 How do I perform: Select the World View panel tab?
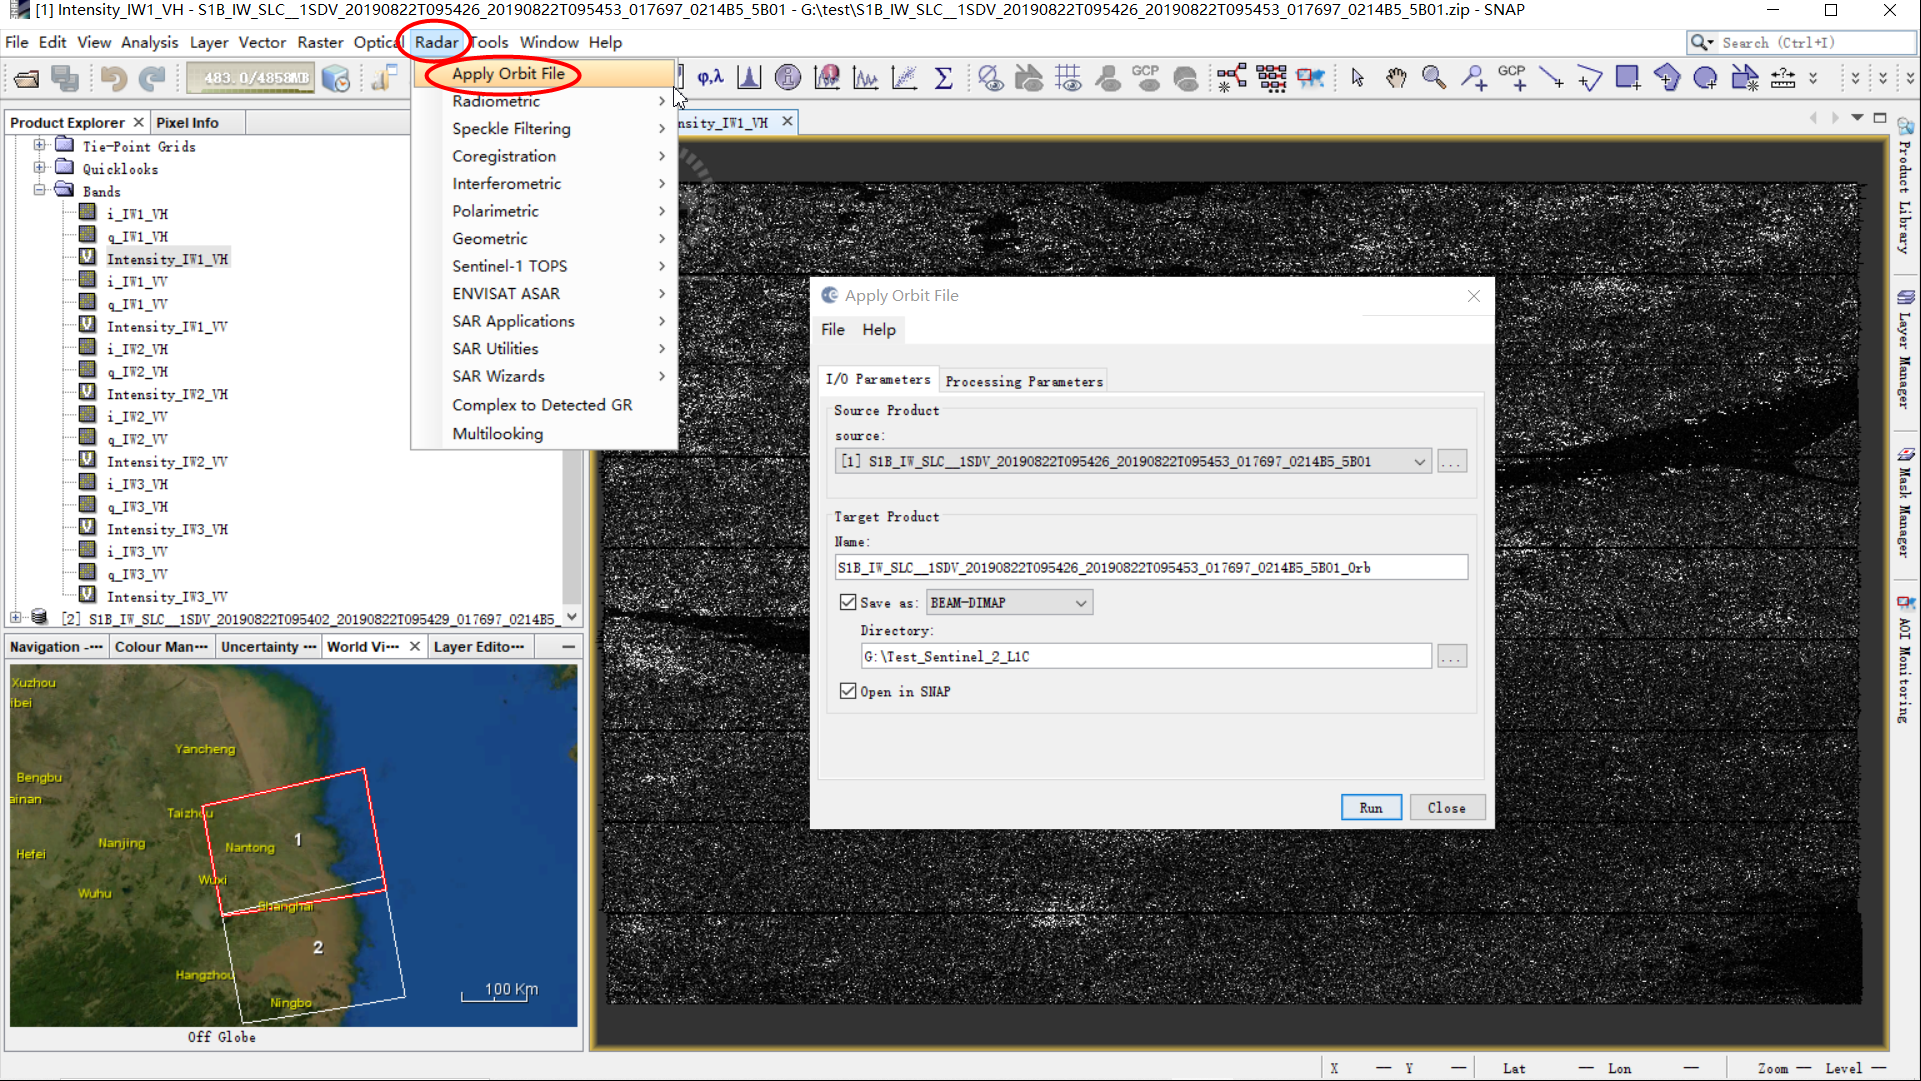363,645
